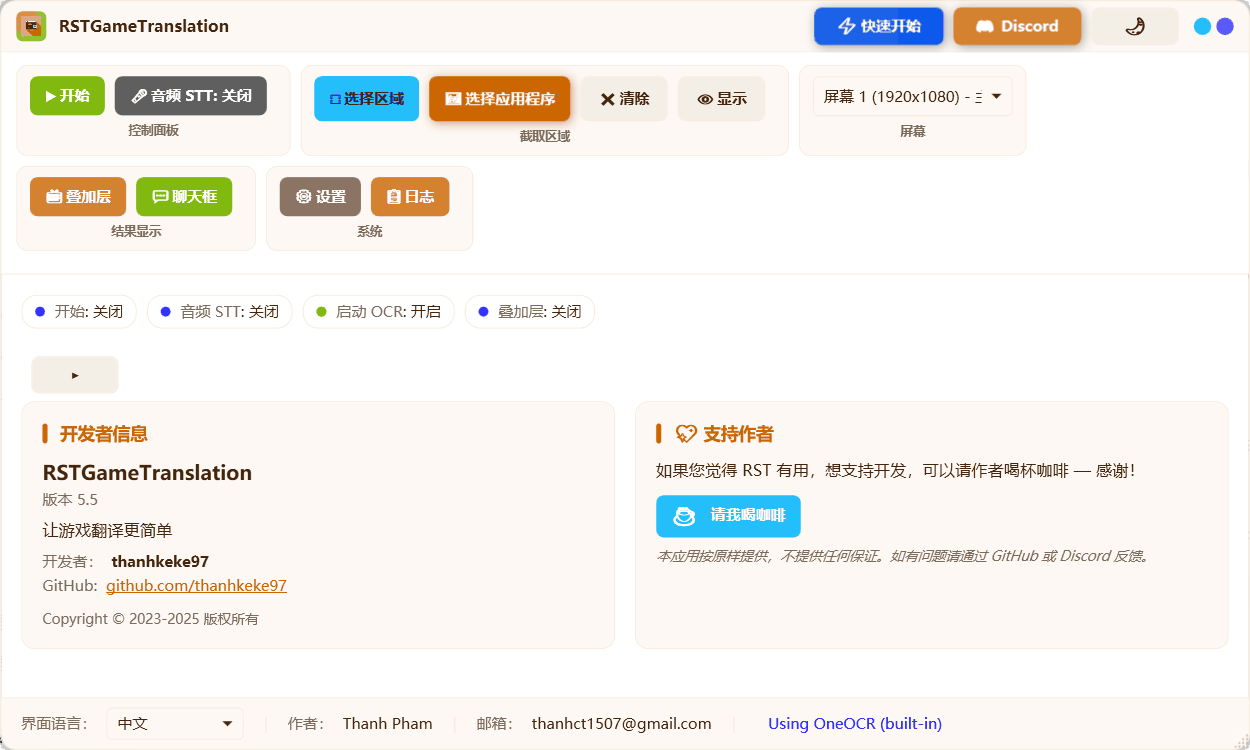Open 设置 settings with gear icon

[x=320, y=197]
